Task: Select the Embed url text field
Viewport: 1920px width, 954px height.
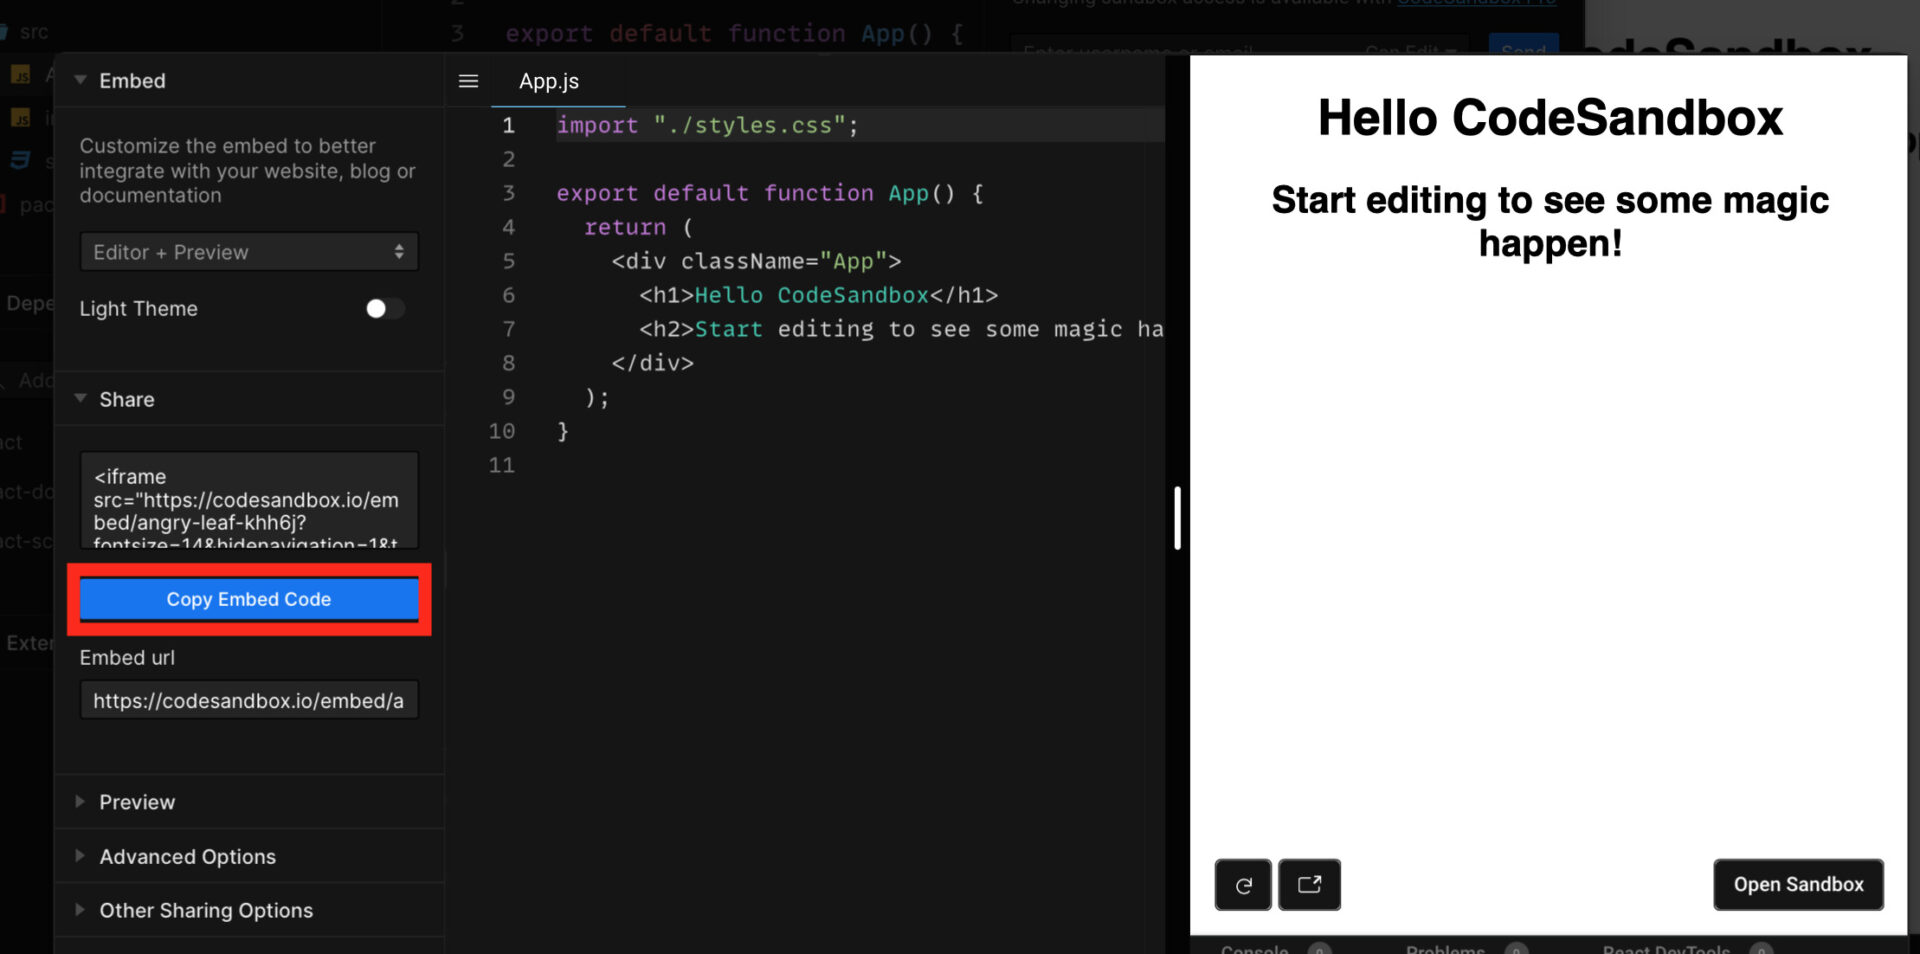Action: point(248,700)
